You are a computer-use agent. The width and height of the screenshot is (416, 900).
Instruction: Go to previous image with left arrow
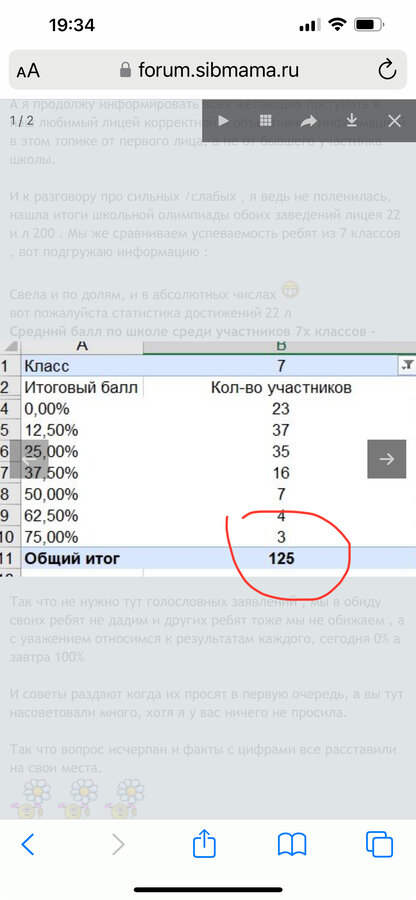point(29,459)
